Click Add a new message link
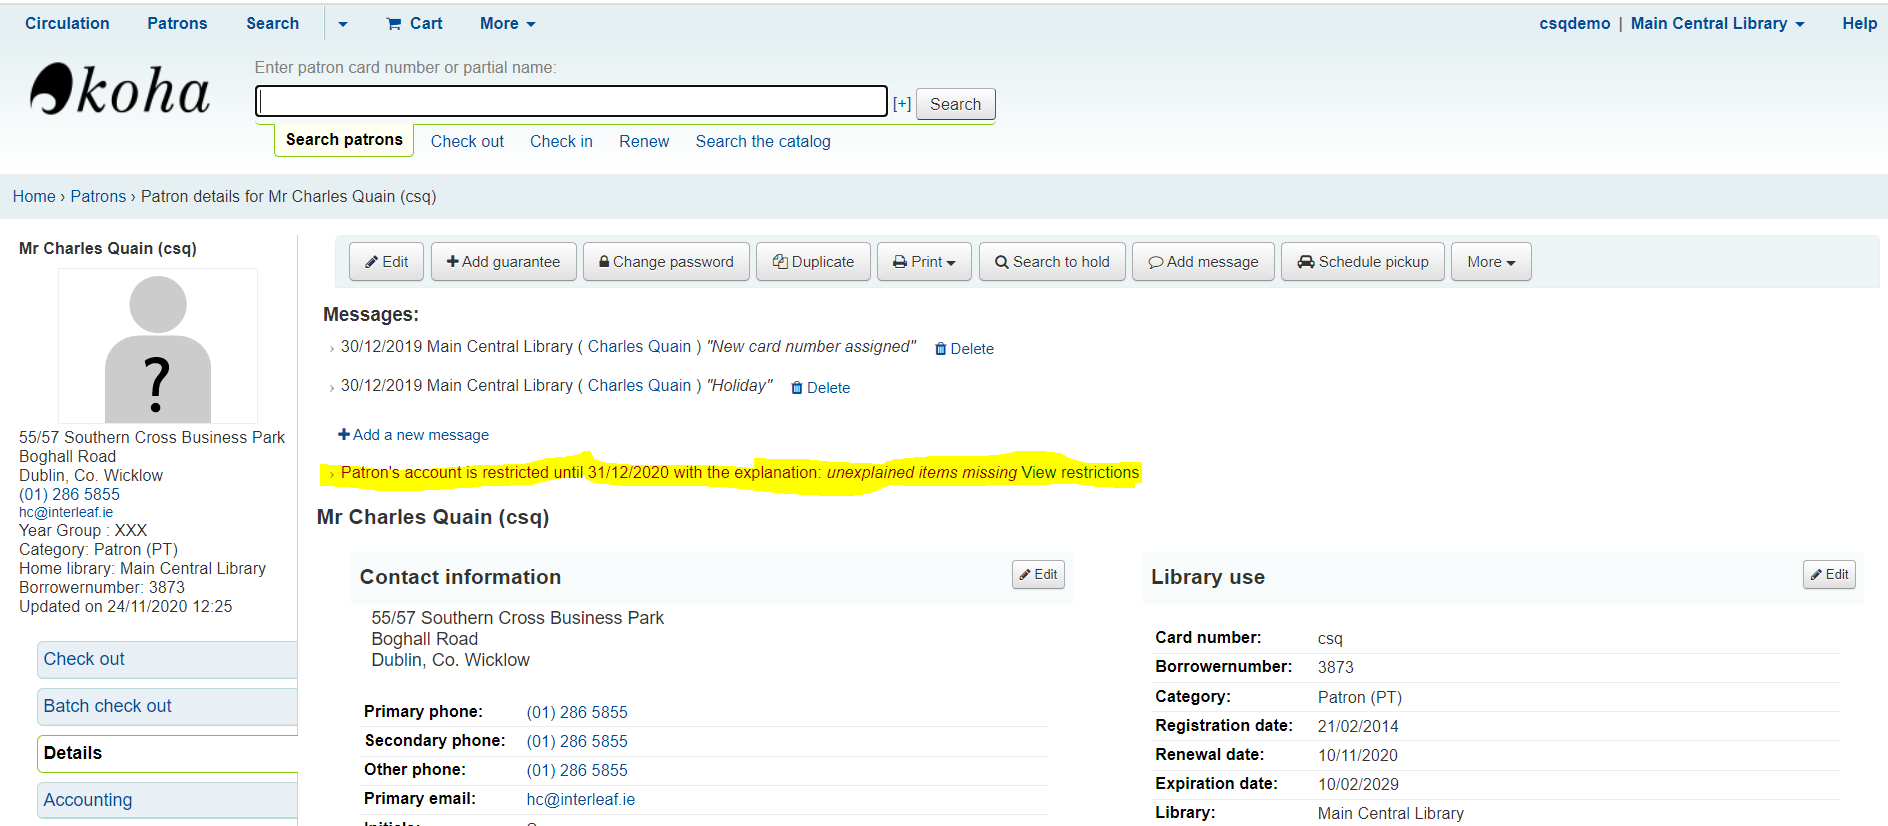 tap(414, 435)
